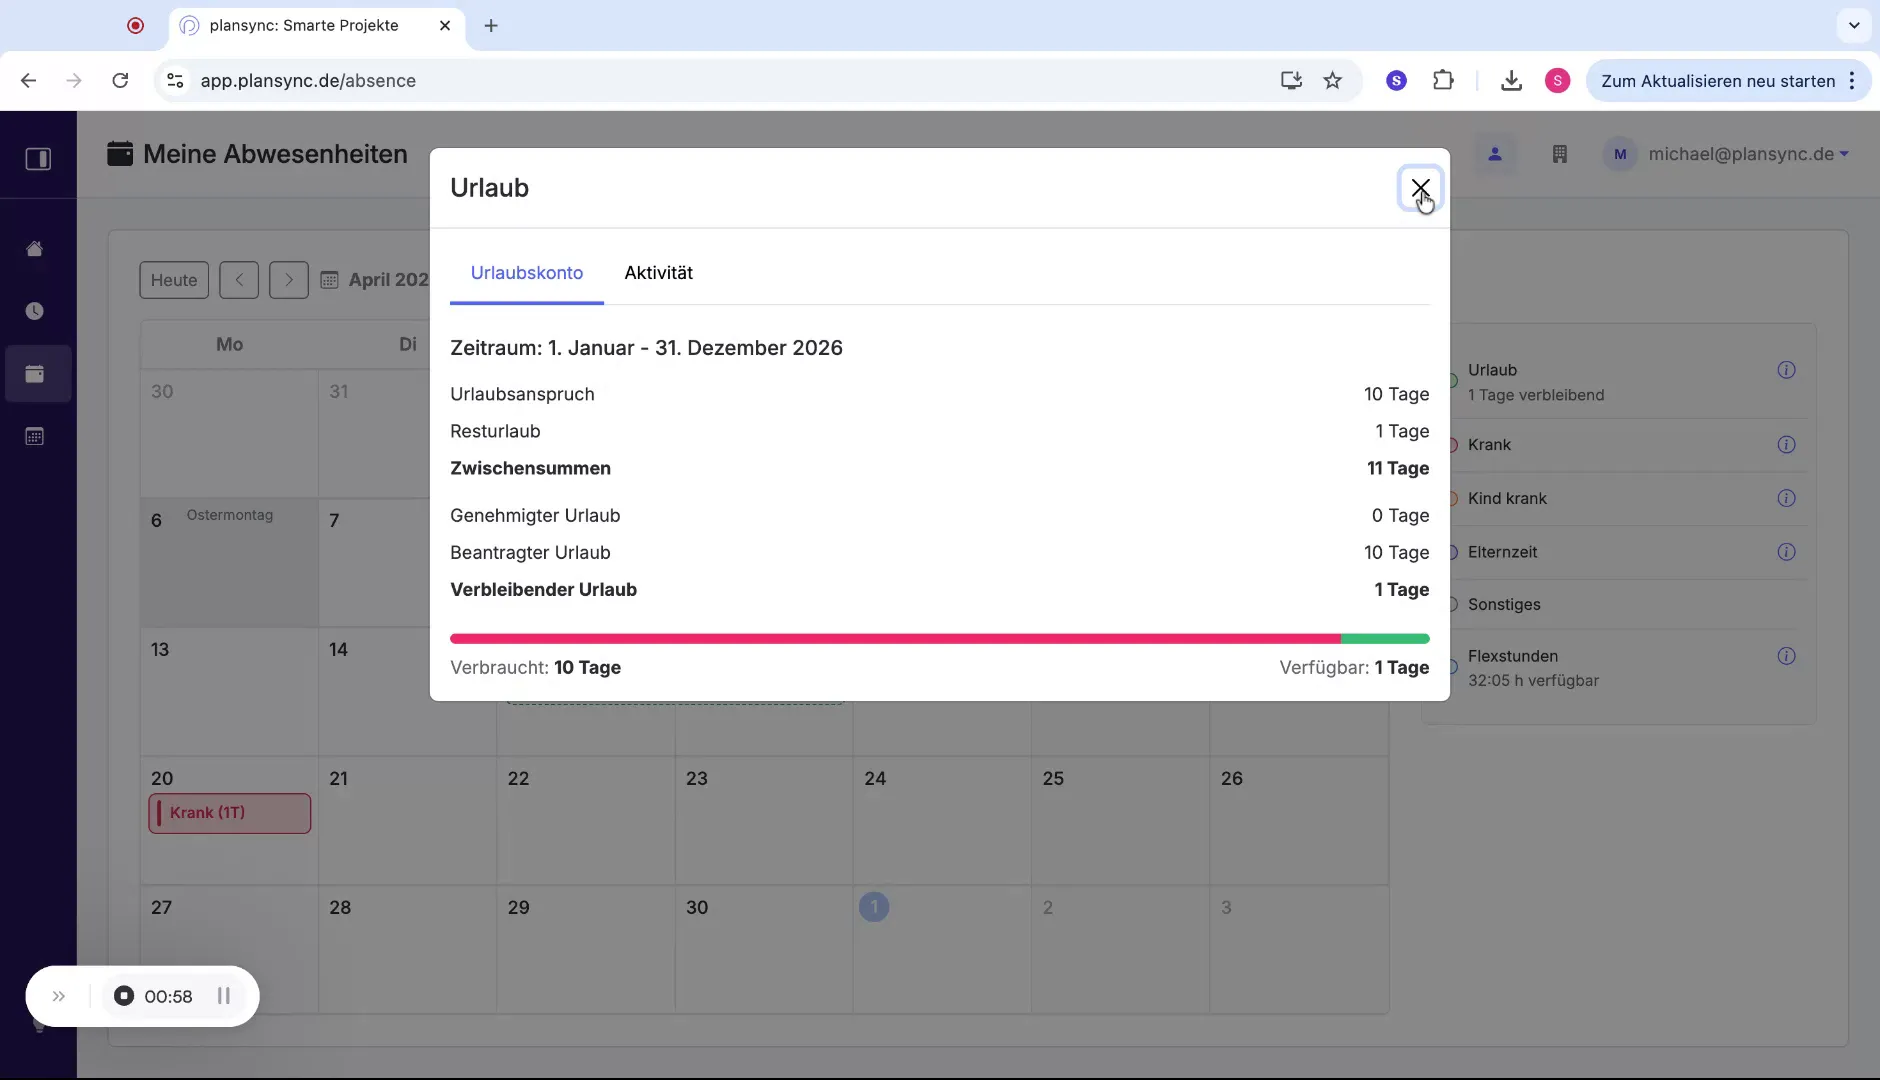Open the April month date picker
The width and height of the screenshot is (1880, 1080).
(x=375, y=280)
